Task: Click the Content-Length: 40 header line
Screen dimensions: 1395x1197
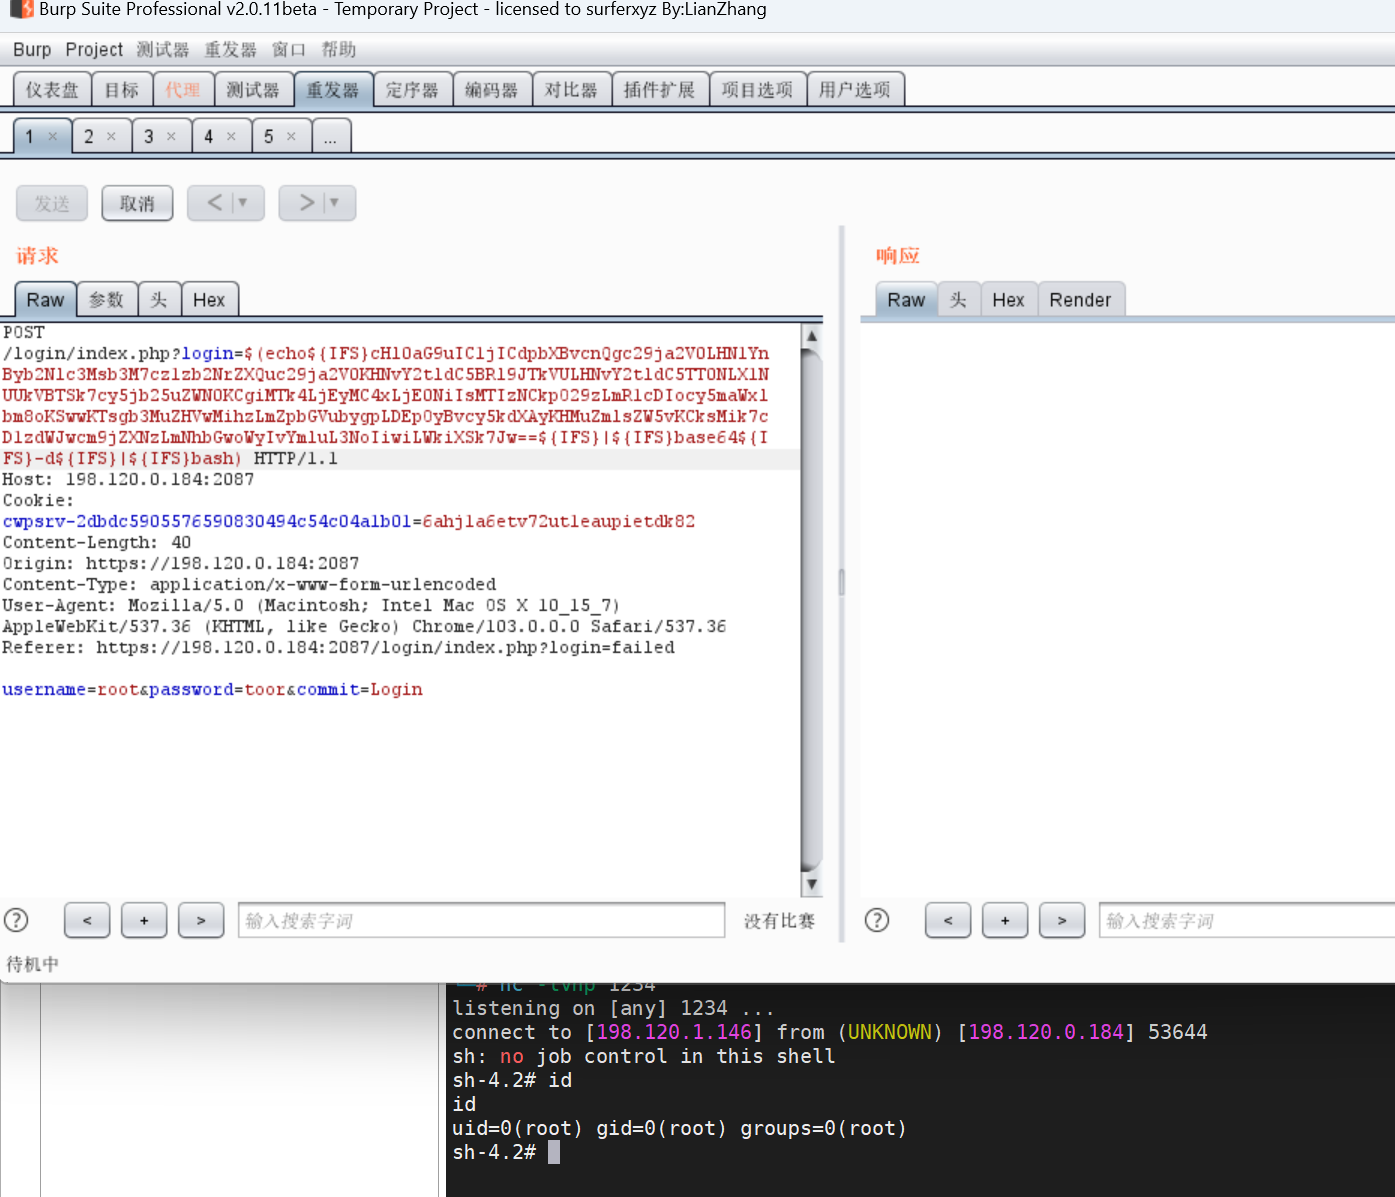Action: click(x=96, y=543)
